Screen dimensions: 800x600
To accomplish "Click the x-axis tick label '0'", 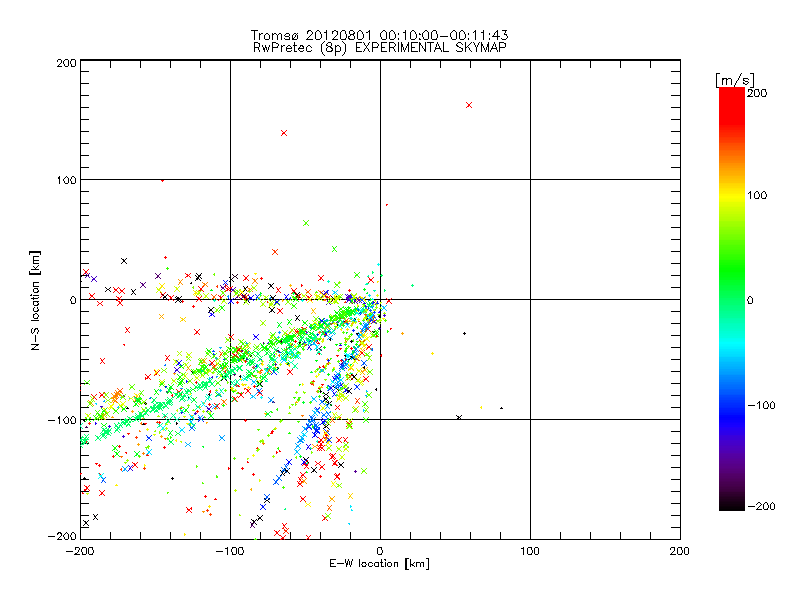I will point(380,551).
